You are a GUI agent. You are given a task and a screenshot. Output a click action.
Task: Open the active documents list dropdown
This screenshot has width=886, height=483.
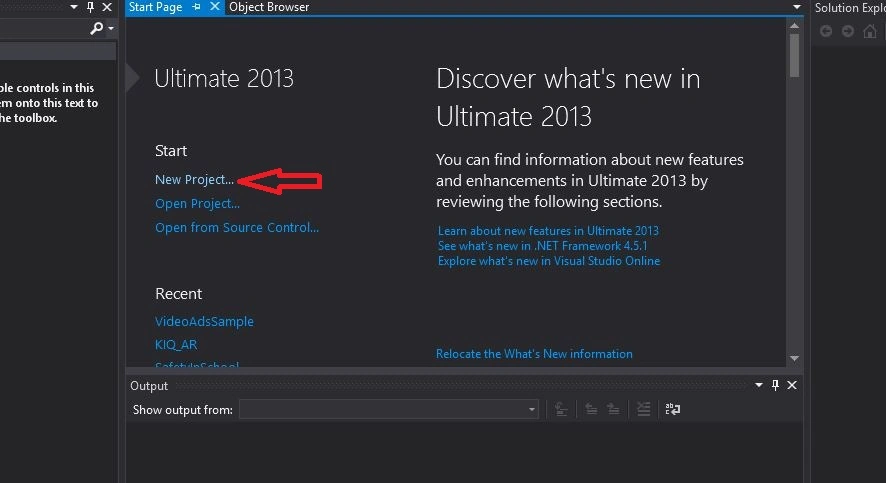[x=797, y=7]
